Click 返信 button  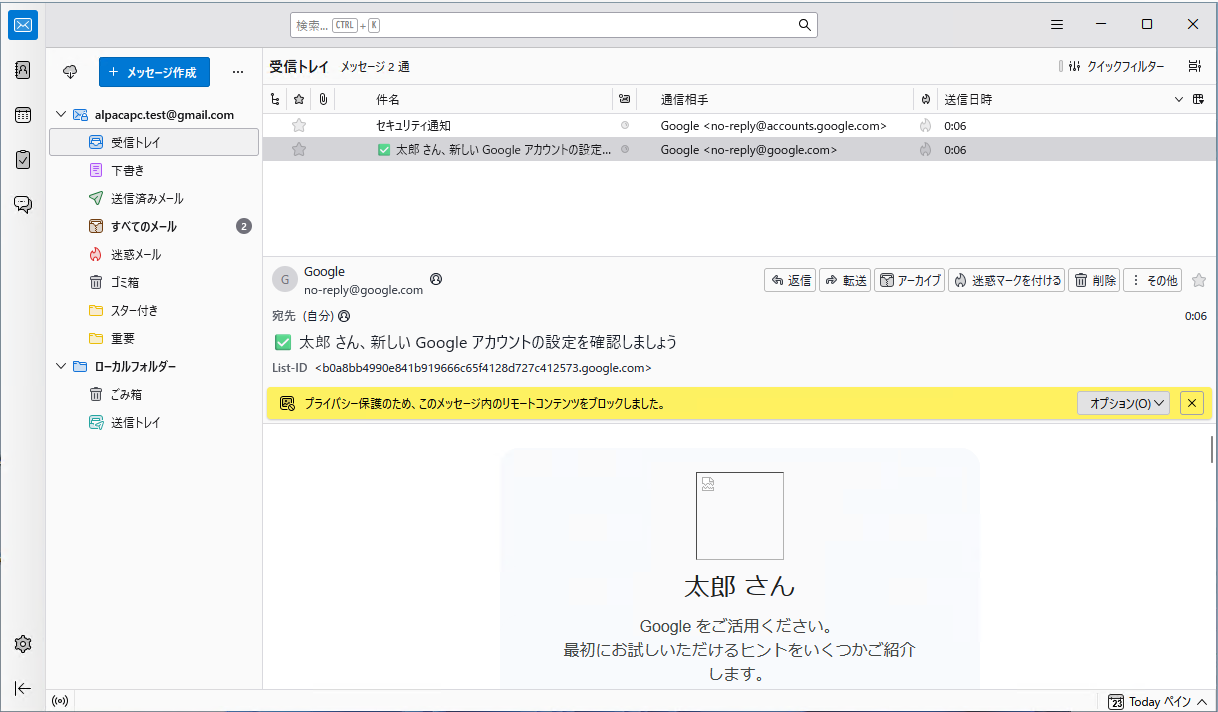pyautogui.click(x=790, y=280)
